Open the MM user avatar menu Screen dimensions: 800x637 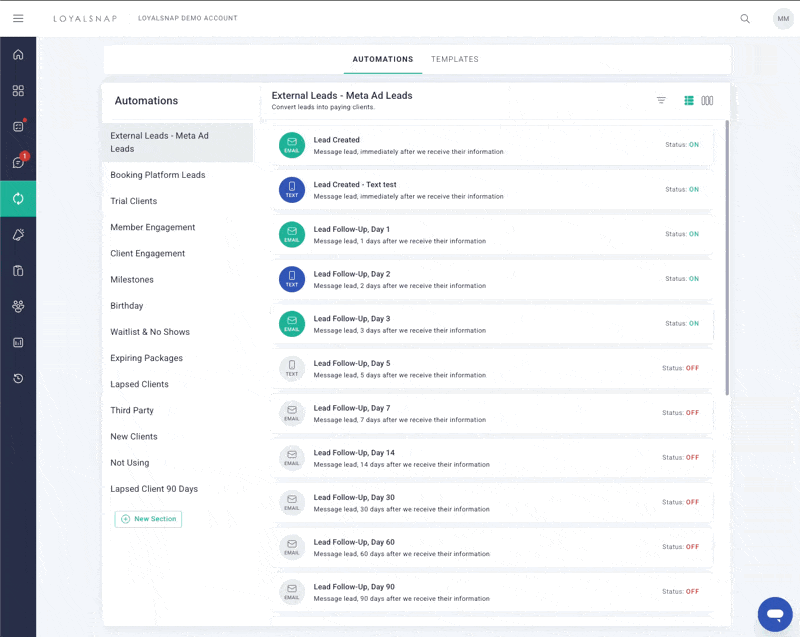[x=783, y=19]
